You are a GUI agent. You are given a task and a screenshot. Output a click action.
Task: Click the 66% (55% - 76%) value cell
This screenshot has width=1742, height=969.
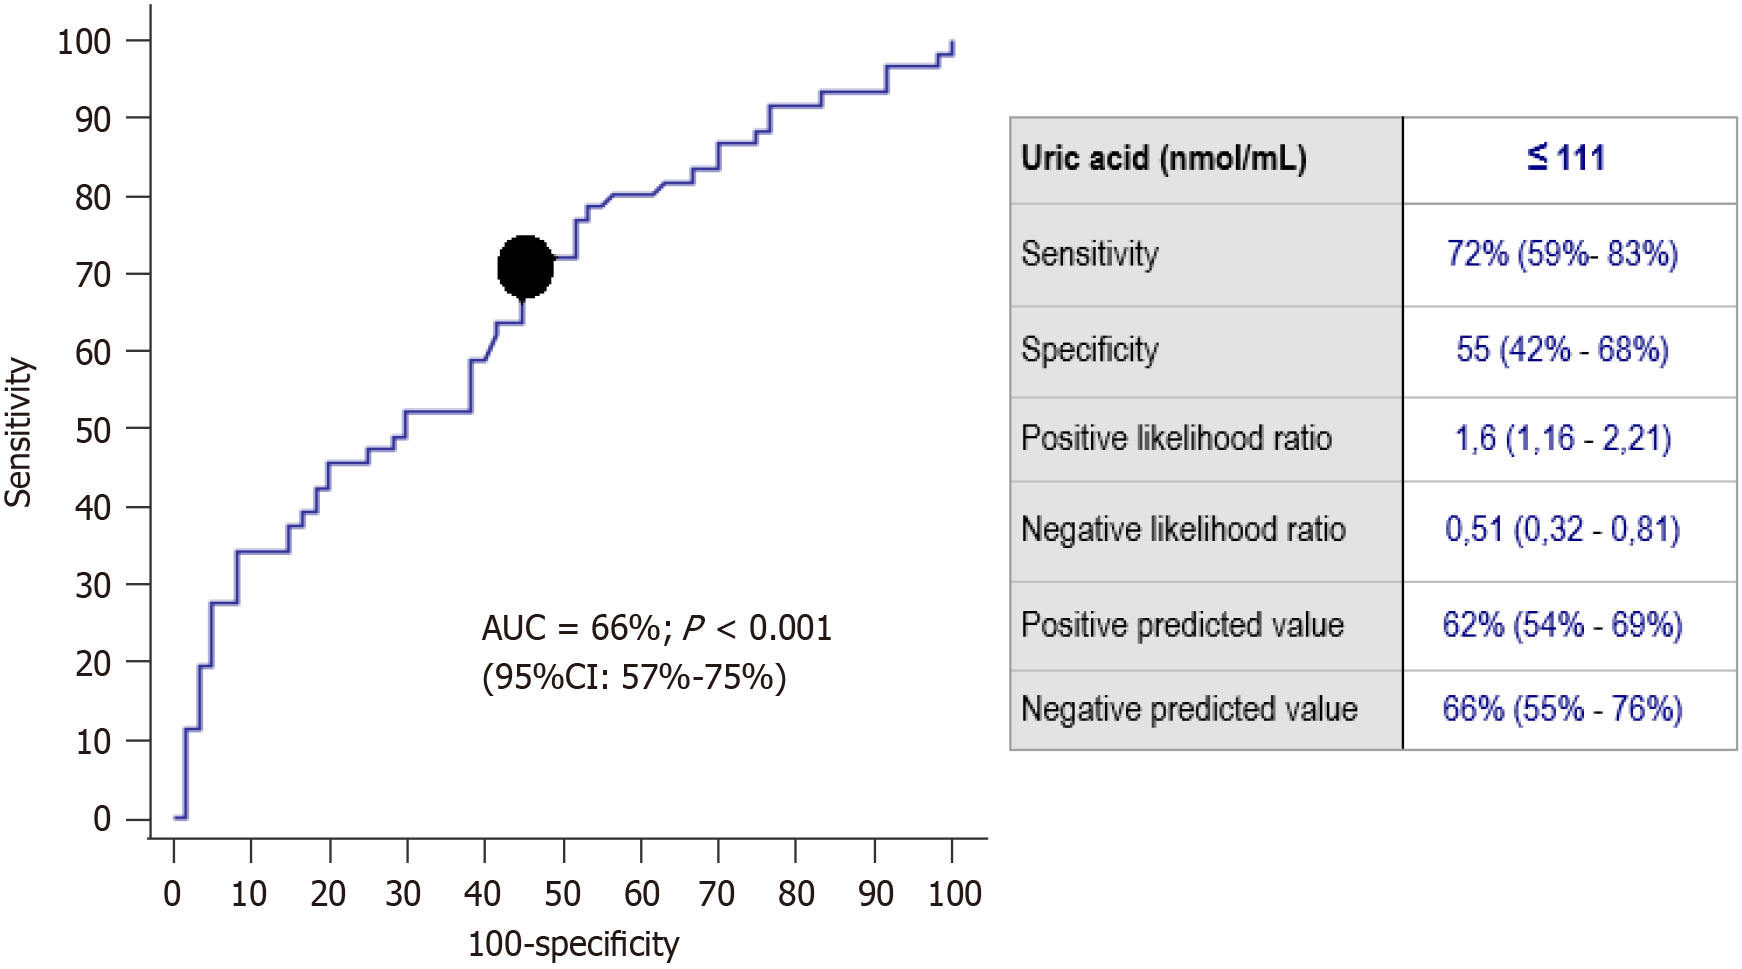click(x=1562, y=709)
